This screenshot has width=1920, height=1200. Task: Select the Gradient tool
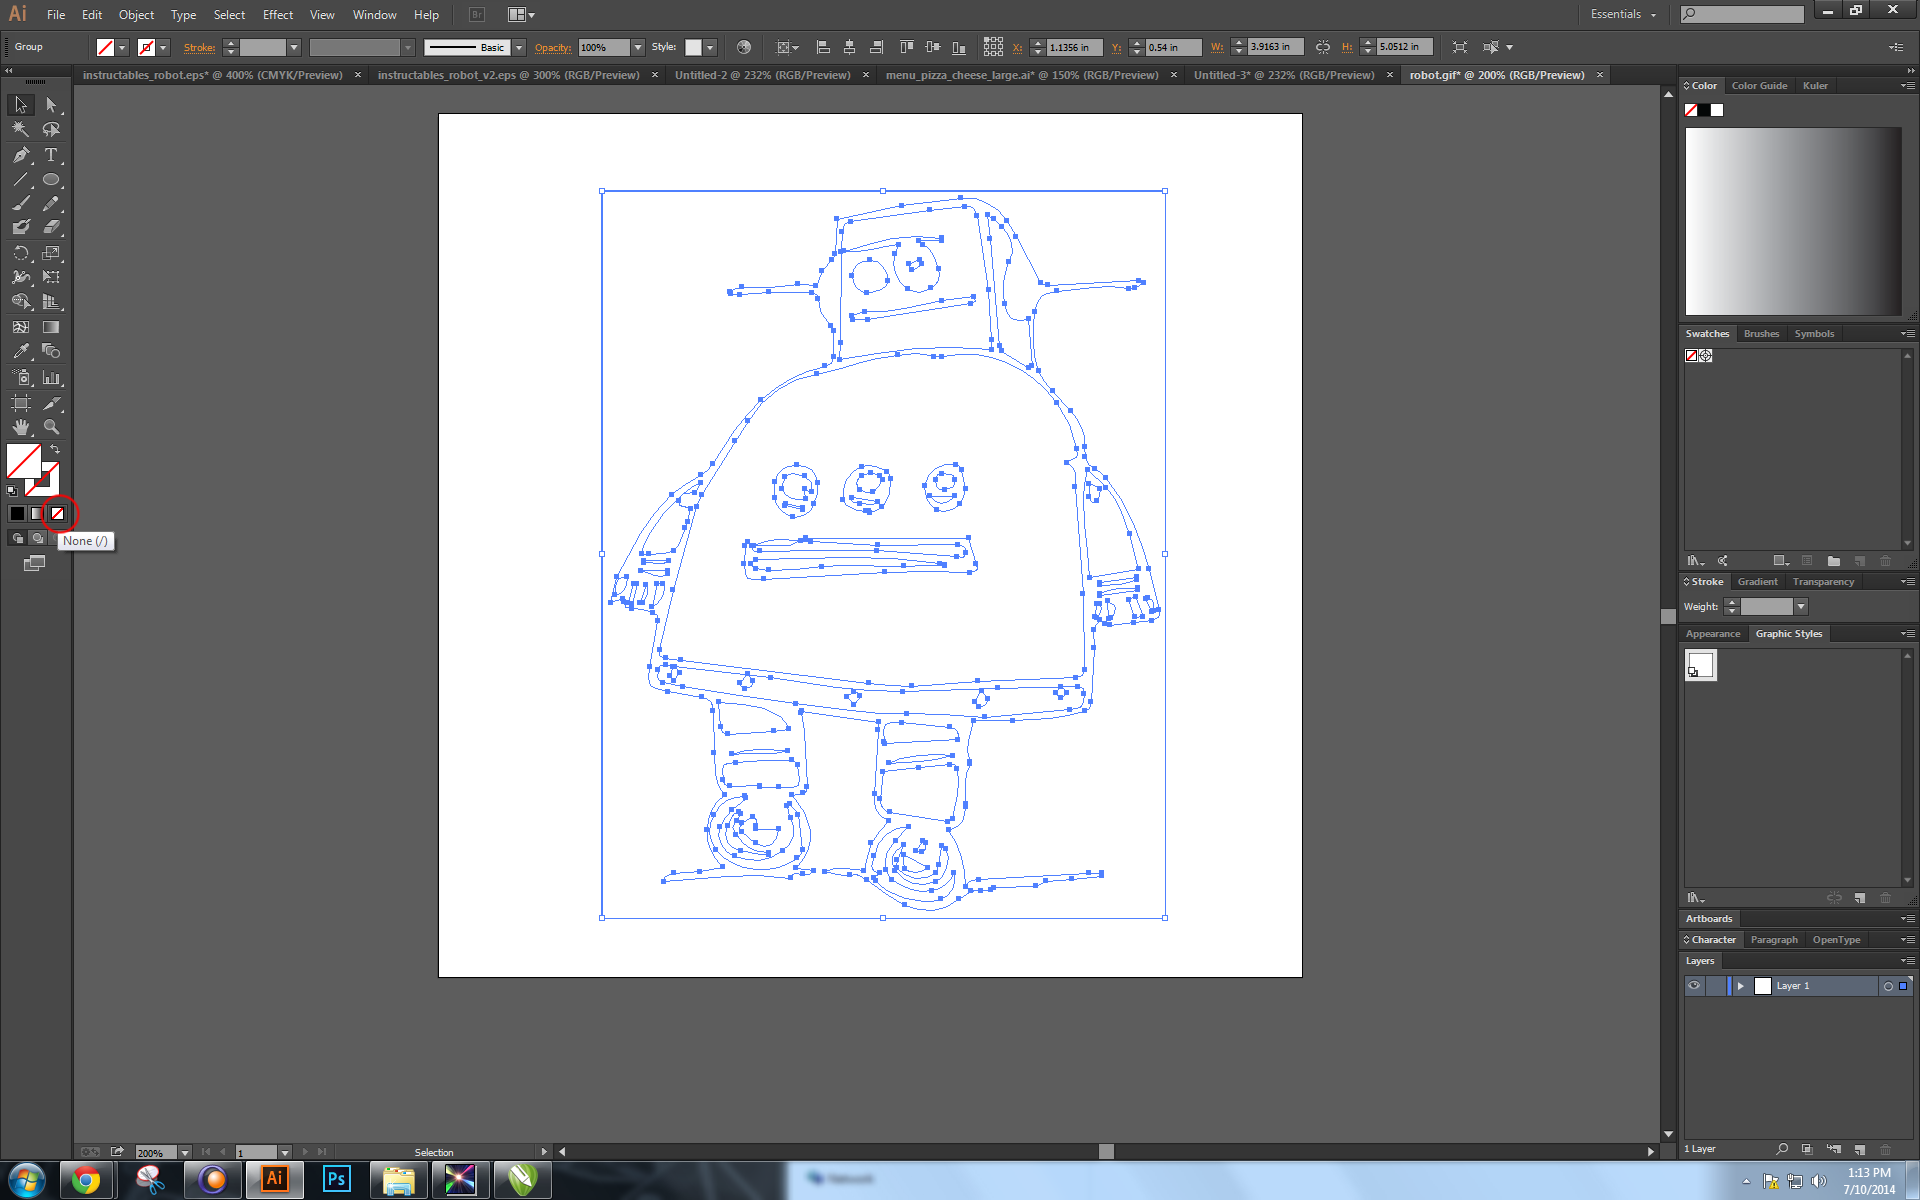tap(51, 327)
